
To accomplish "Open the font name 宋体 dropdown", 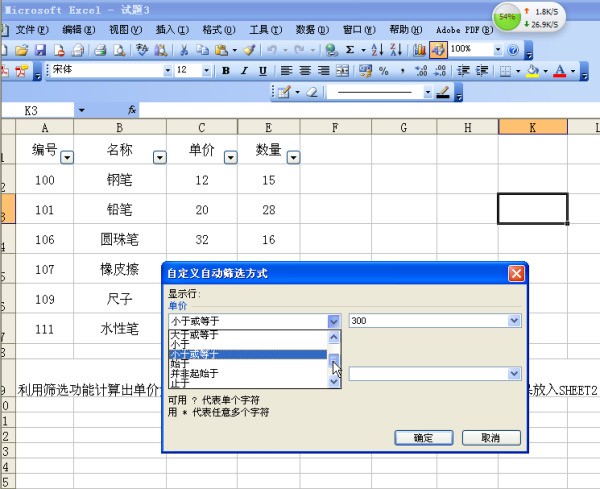I will point(168,71).
